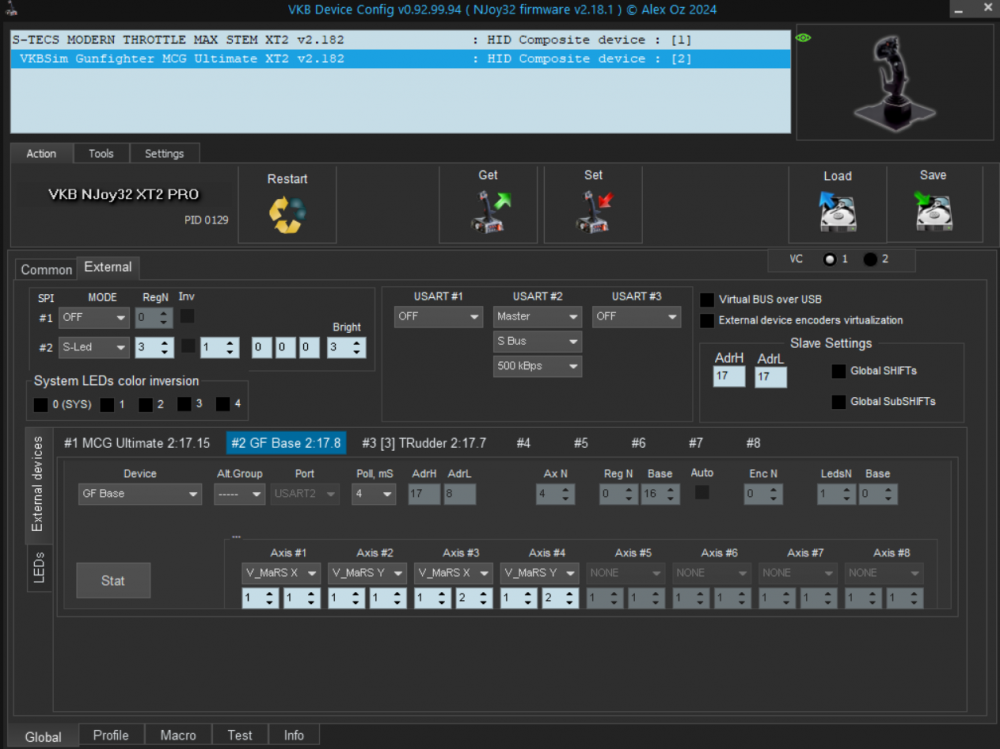Click the joystick icon in the title bar
1000x749 pixels.
(x=9, y=9)
